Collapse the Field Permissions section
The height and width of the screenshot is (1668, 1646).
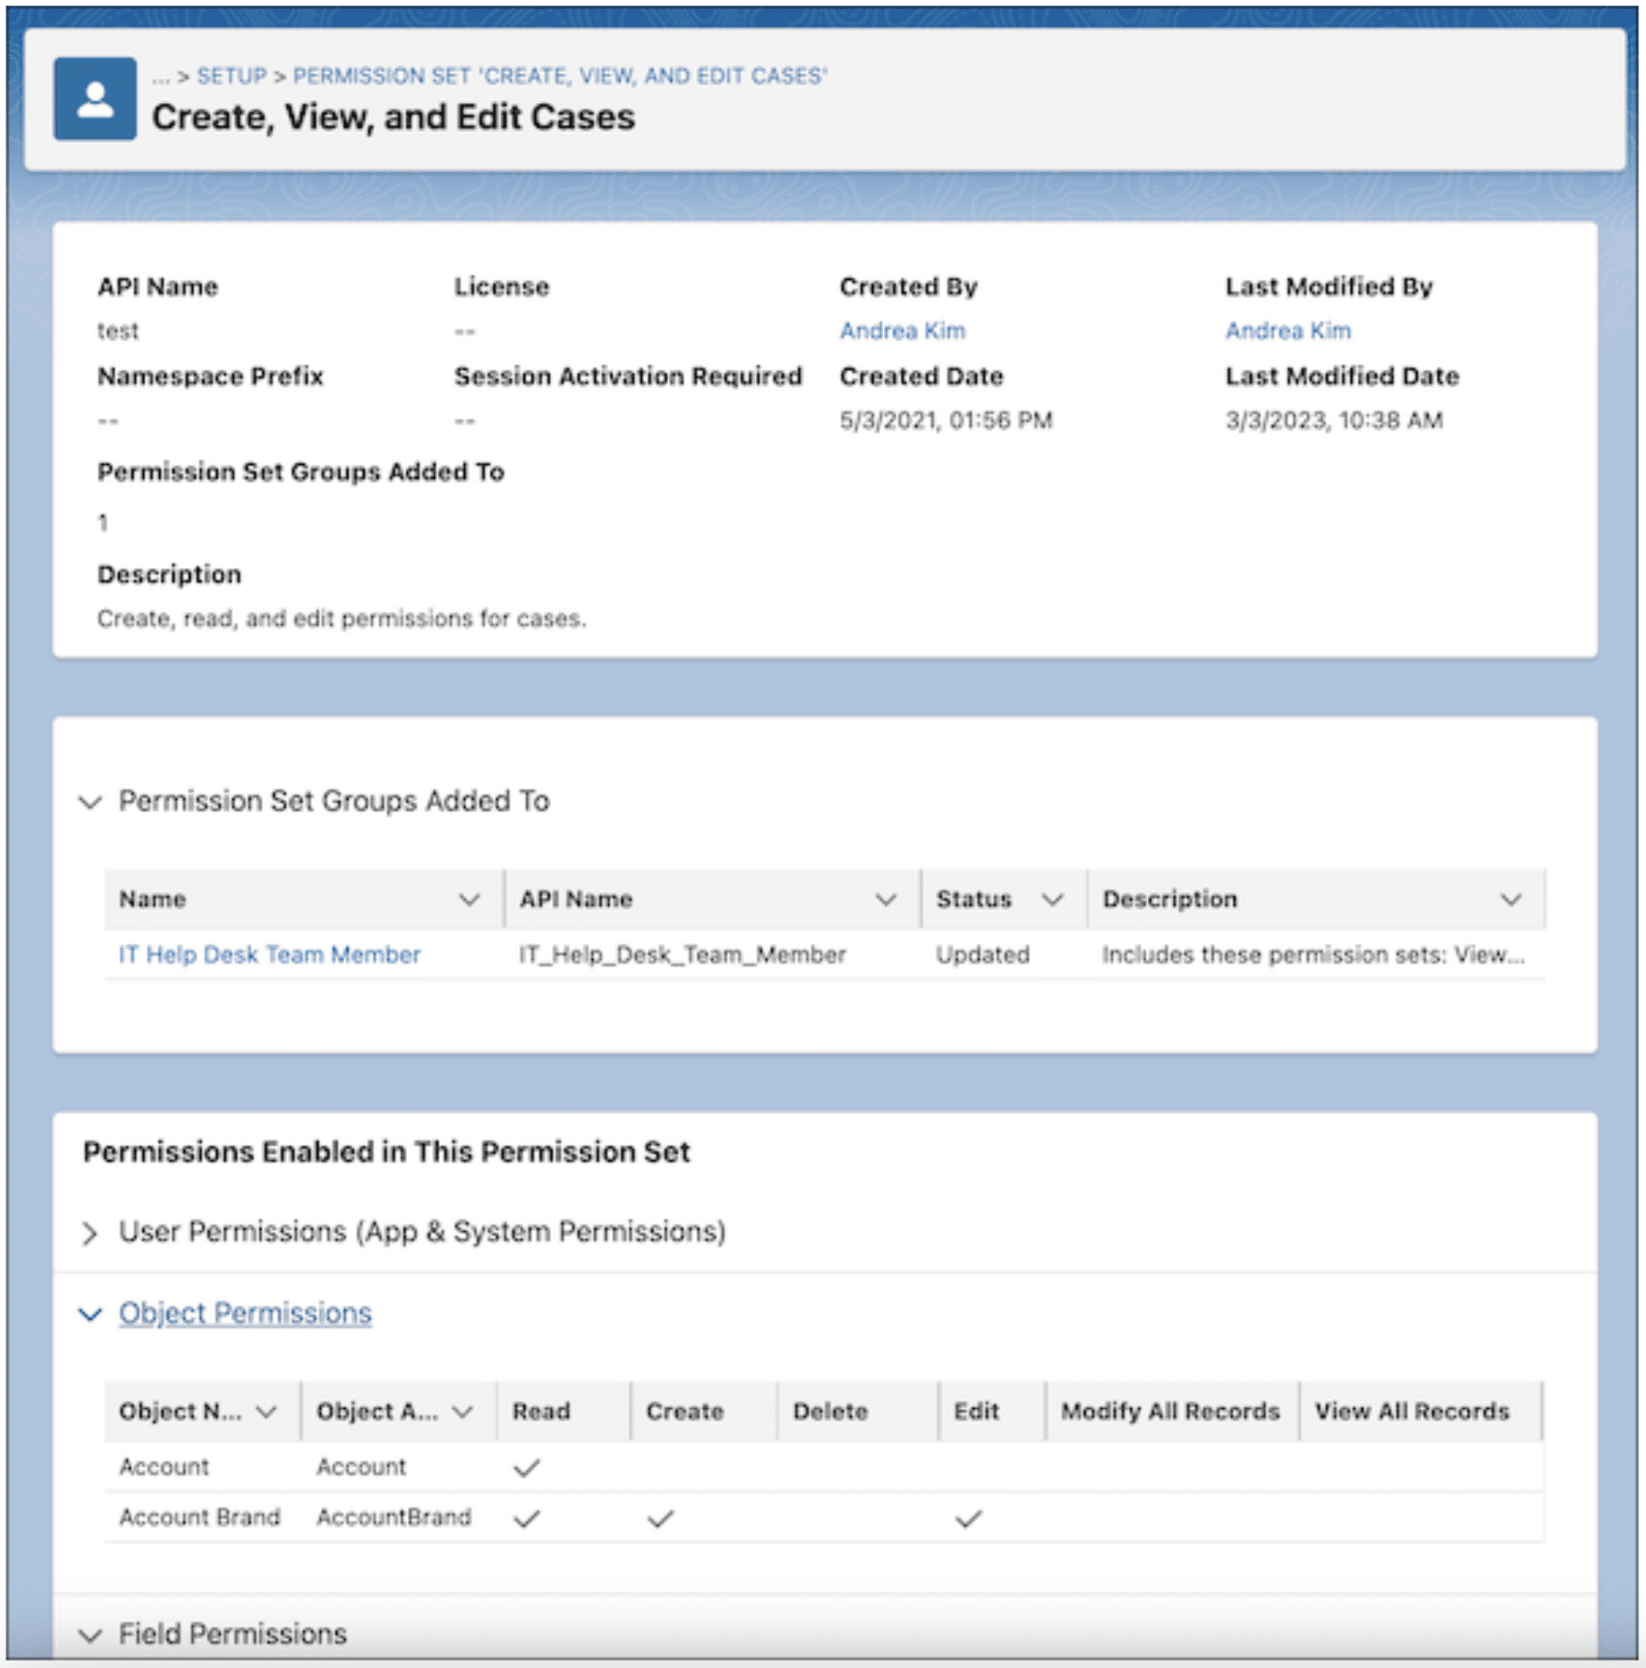[x=90, y=1635]
